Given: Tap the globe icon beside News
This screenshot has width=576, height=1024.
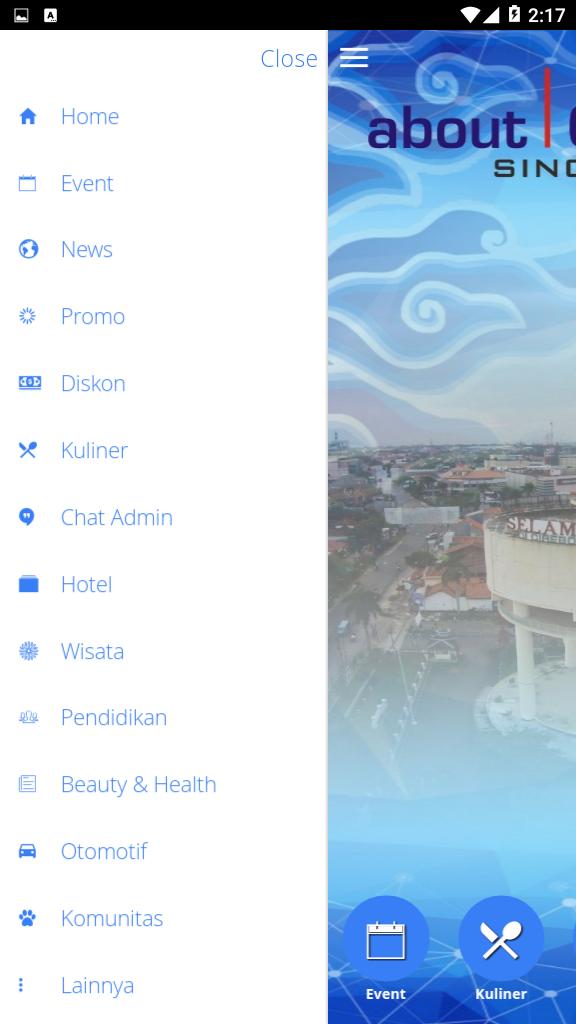Looking at the screenshot, I should click(28, 249).
